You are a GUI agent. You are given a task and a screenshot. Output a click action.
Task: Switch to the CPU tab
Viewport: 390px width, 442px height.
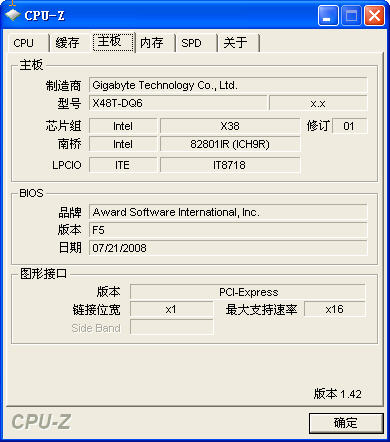(28, 43)
